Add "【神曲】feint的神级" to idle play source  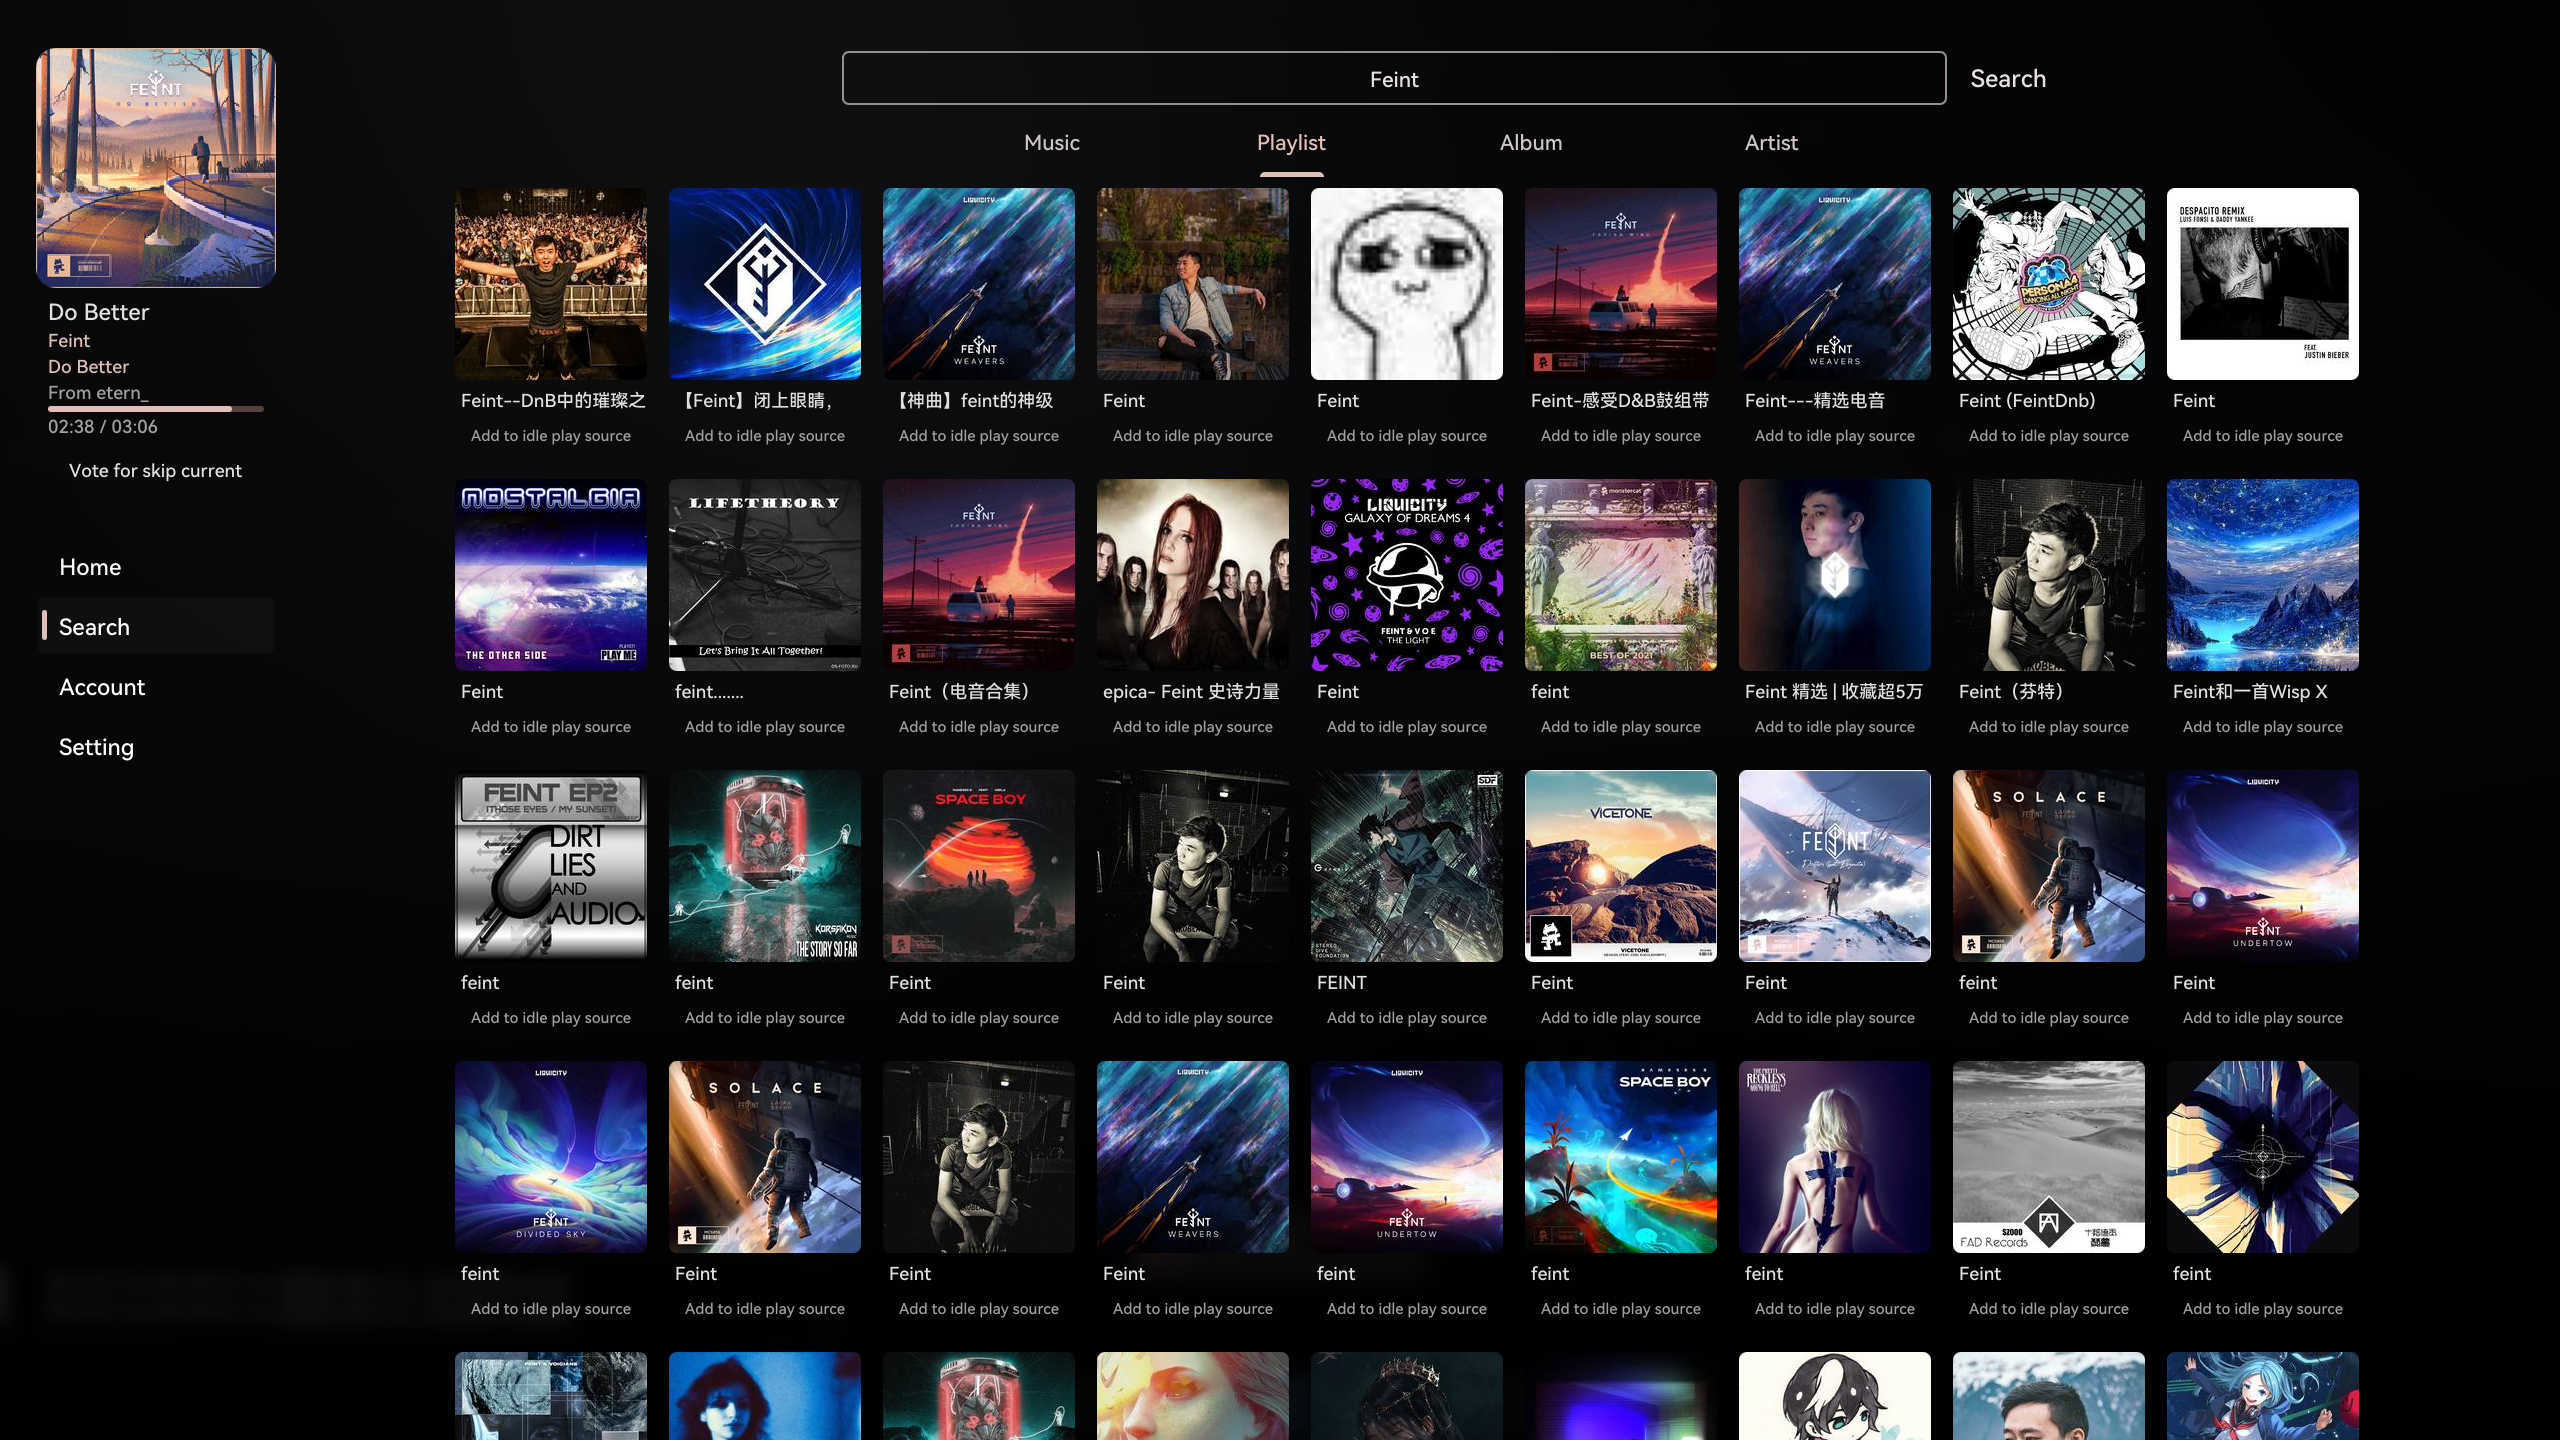(x=979, y=436)
